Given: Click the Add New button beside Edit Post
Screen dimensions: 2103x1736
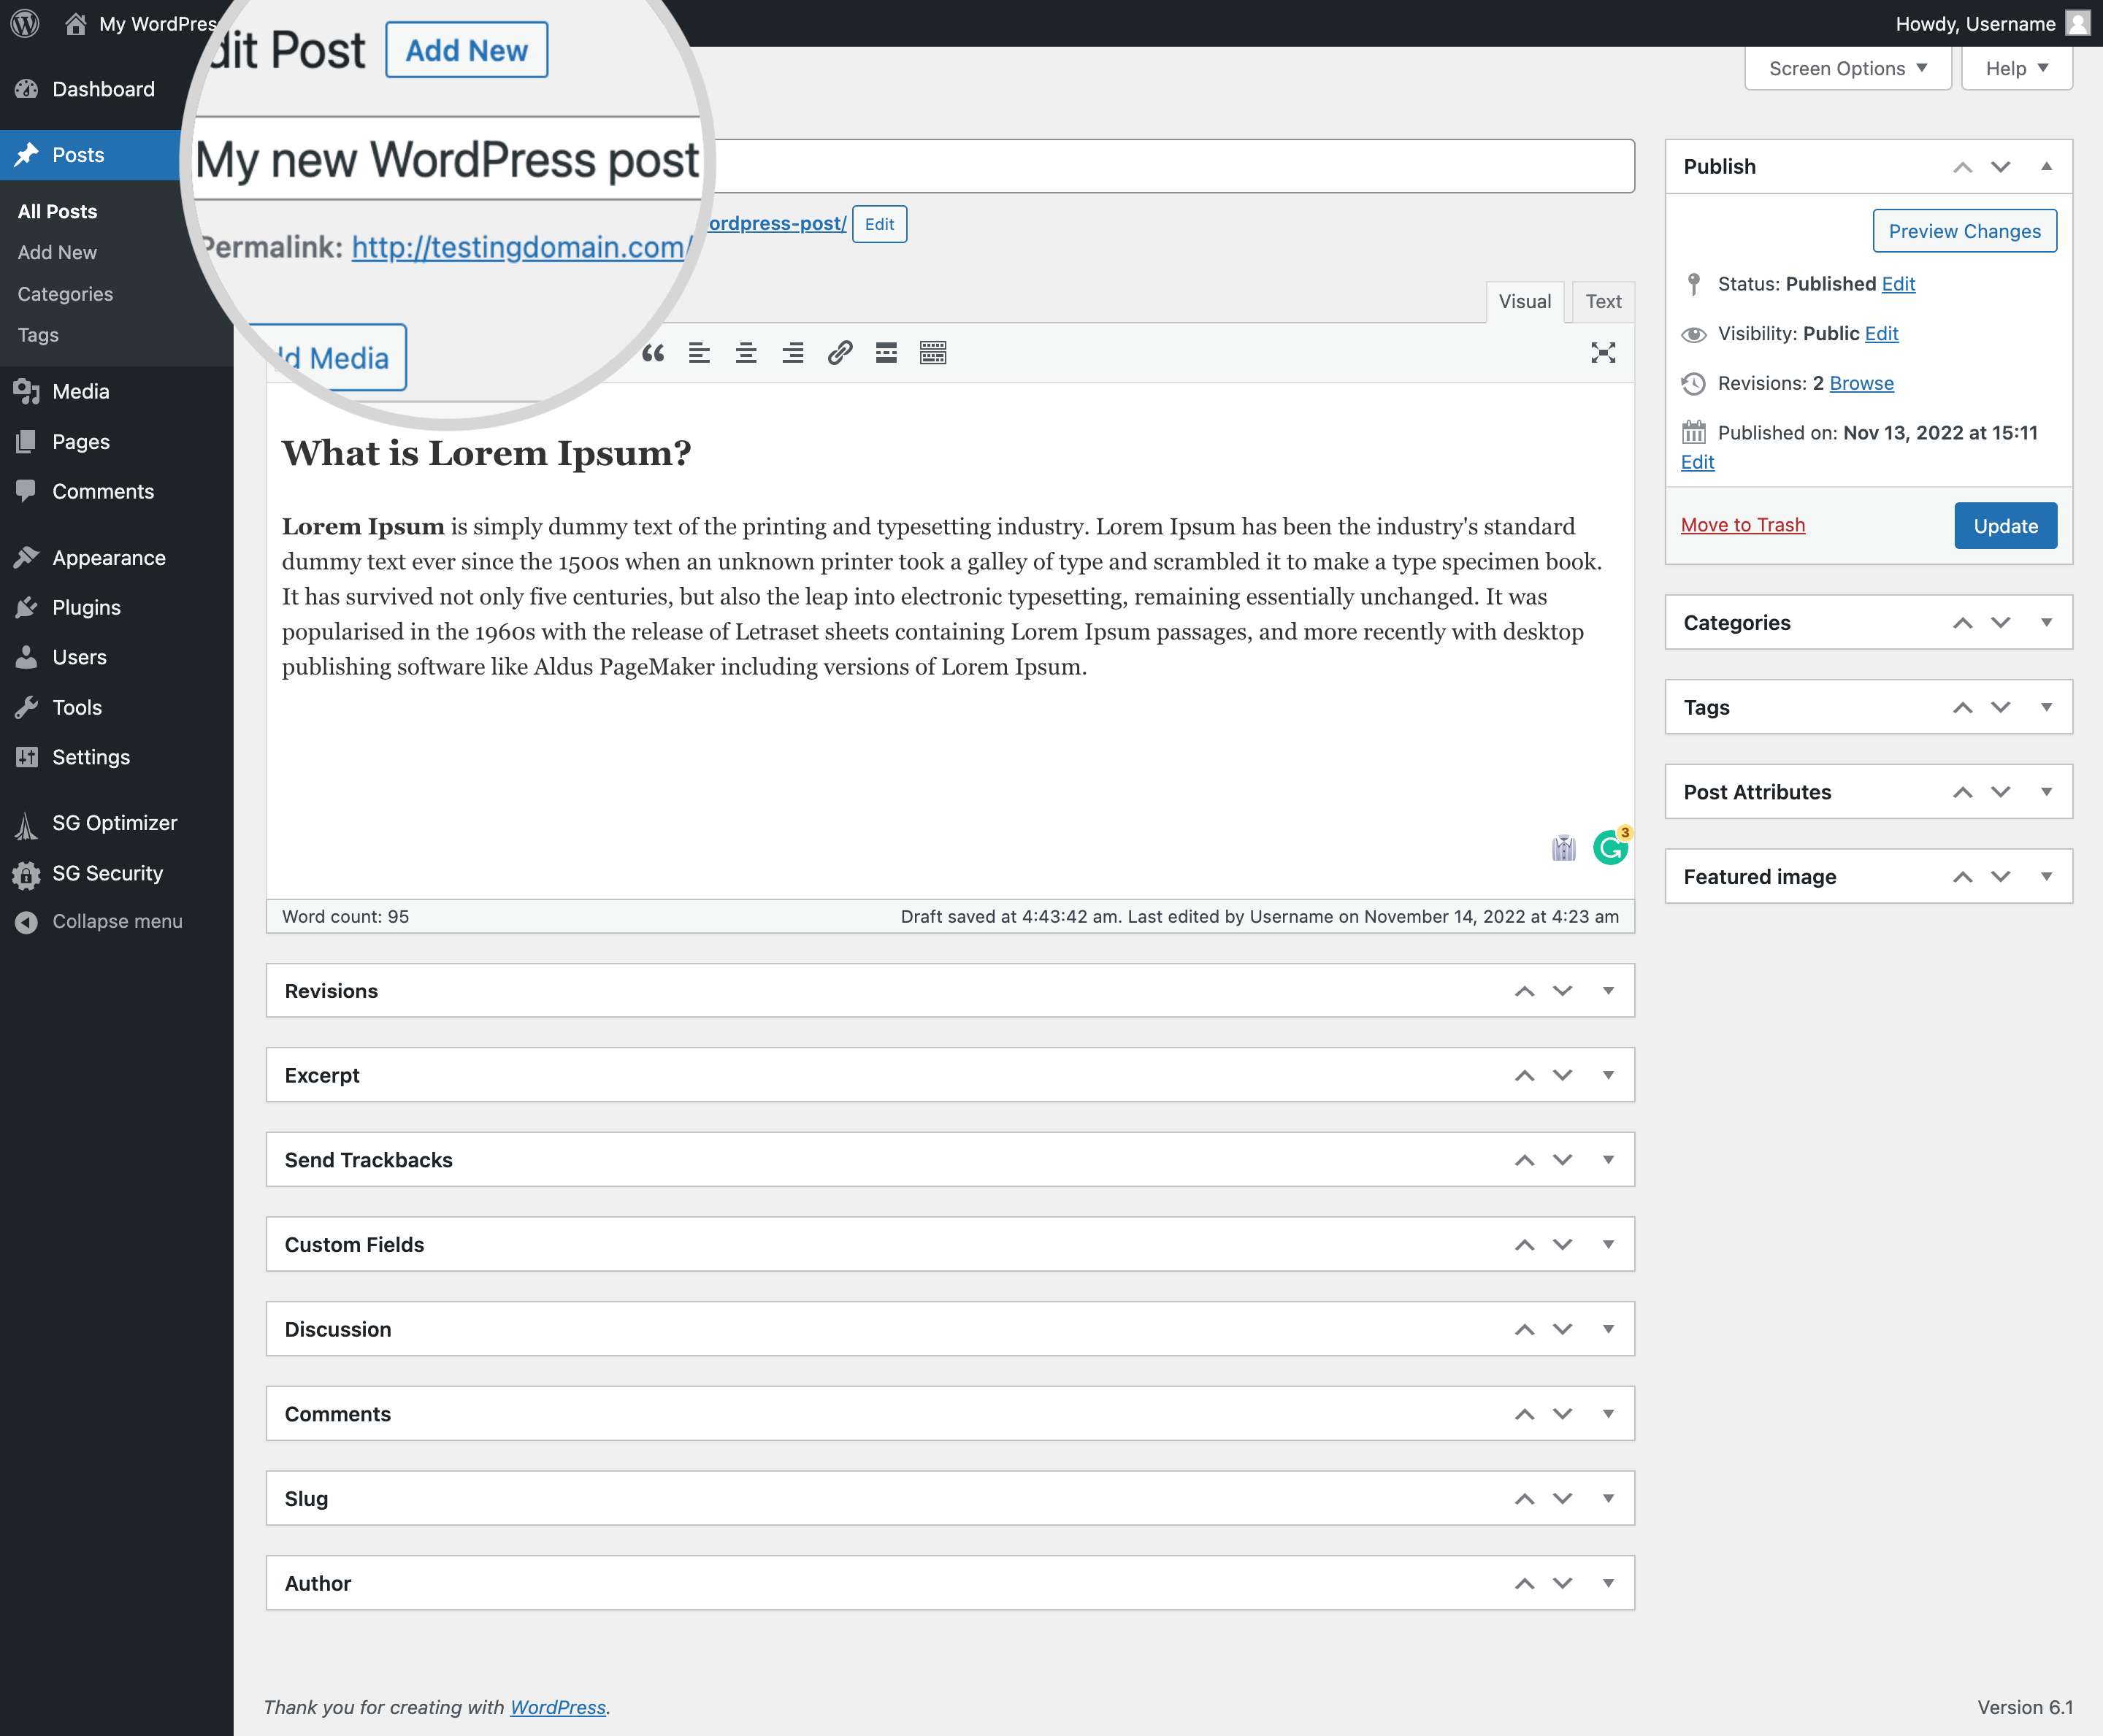Looking at the screenshot, I should coord(466,50).
